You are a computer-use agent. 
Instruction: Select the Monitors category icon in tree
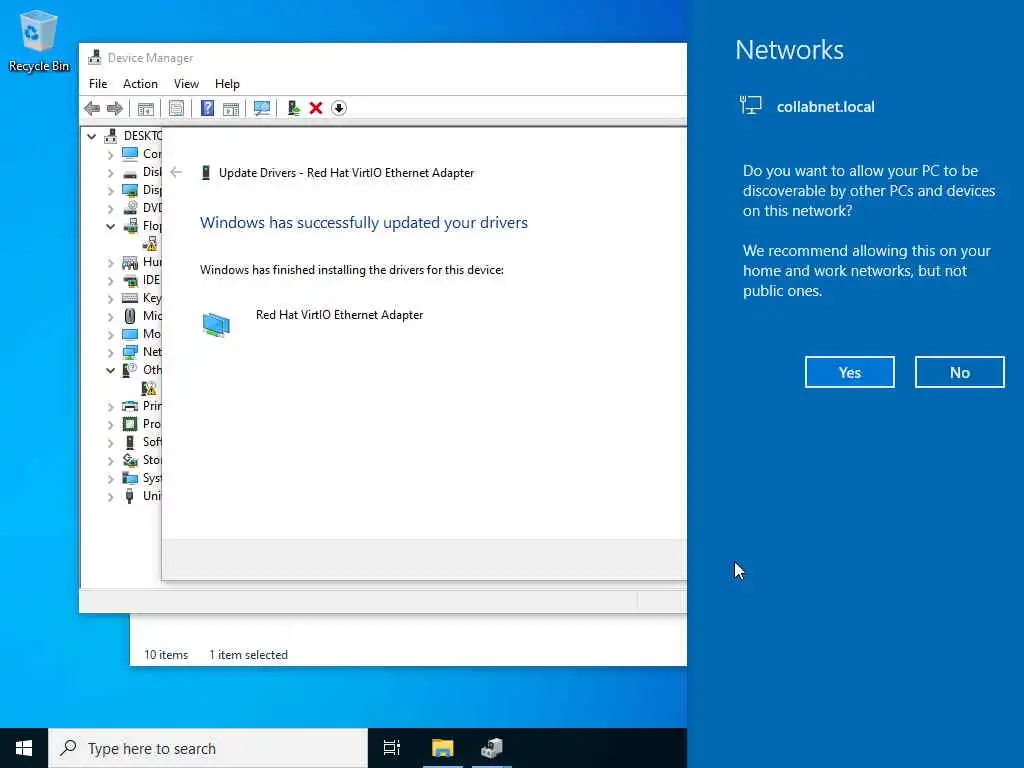130,334
